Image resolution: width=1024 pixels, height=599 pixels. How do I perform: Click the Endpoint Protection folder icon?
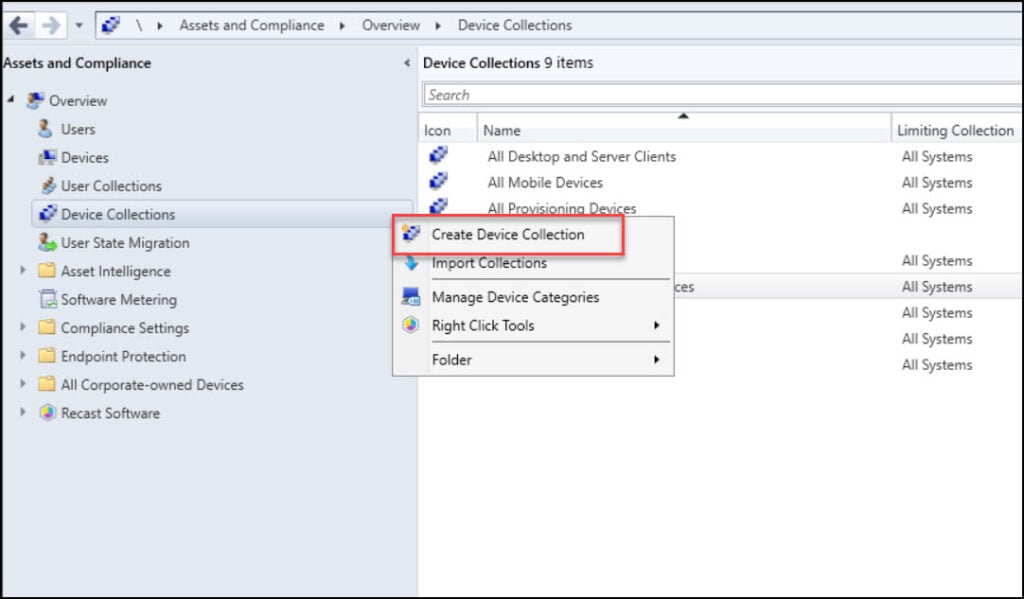click(x=46, y=356)
